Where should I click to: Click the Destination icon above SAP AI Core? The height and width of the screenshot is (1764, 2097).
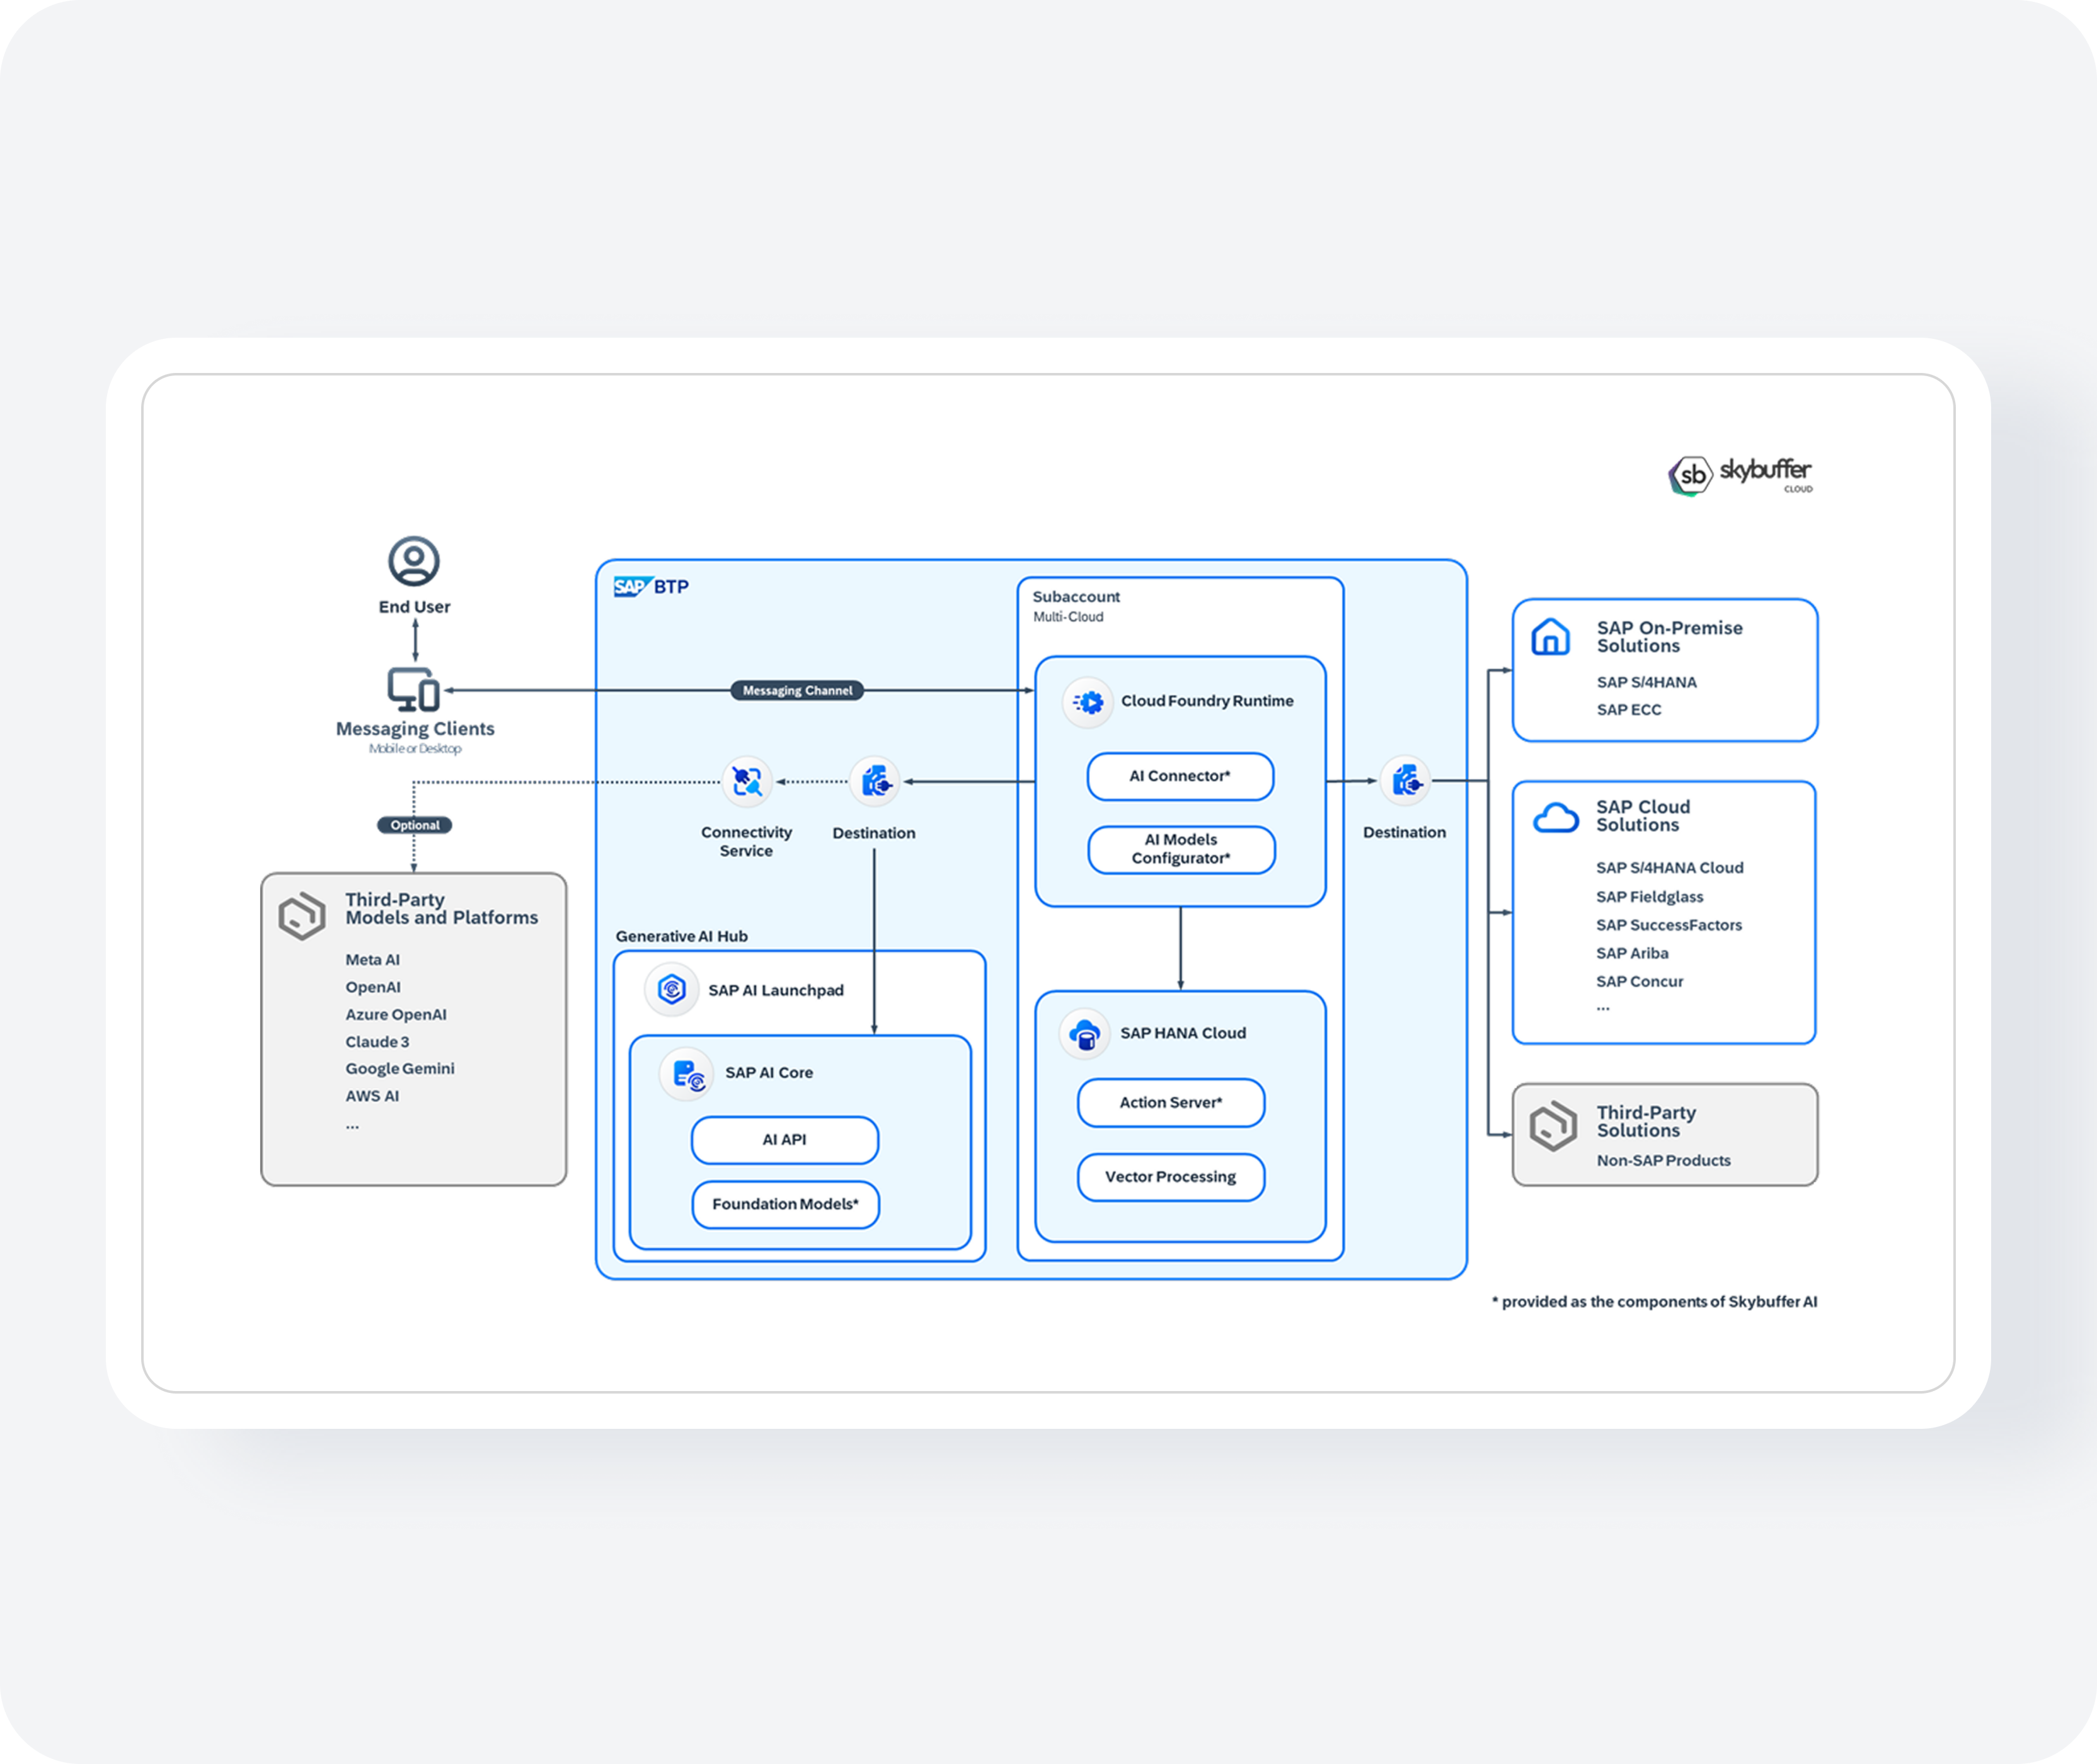click(x=875, y=781)
